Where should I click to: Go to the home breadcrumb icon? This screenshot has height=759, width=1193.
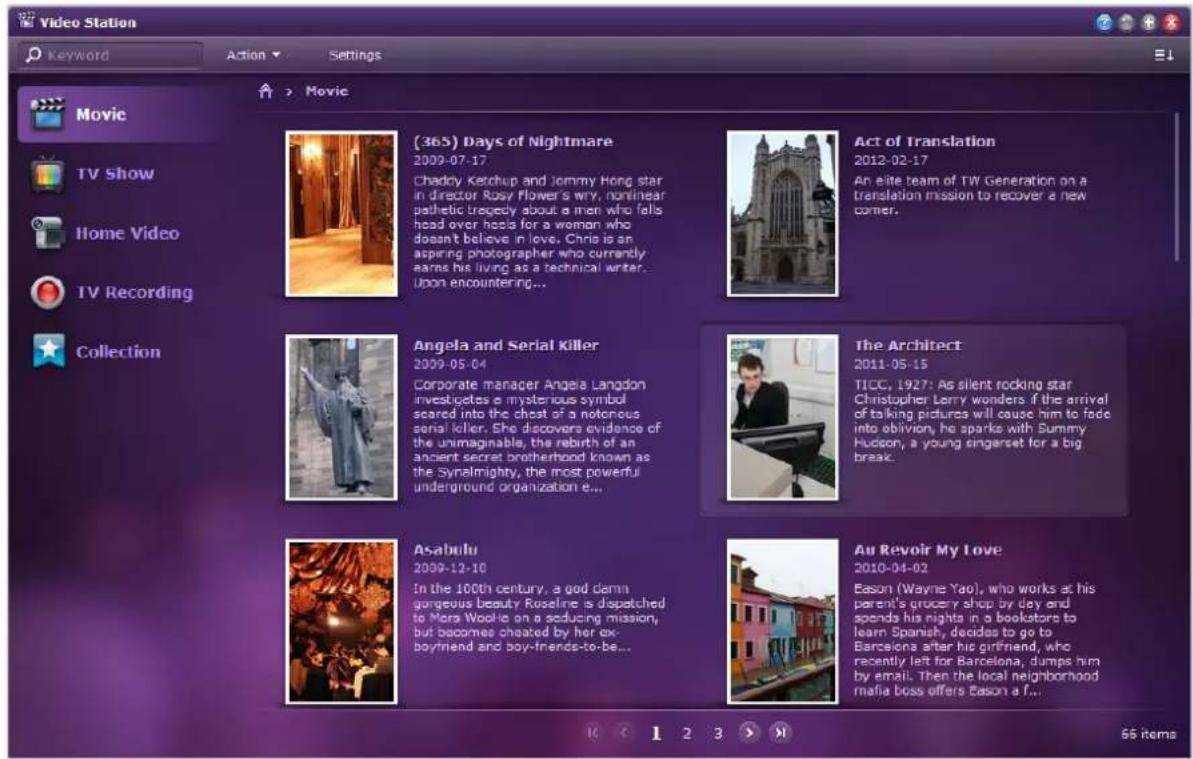click(265, 91)
